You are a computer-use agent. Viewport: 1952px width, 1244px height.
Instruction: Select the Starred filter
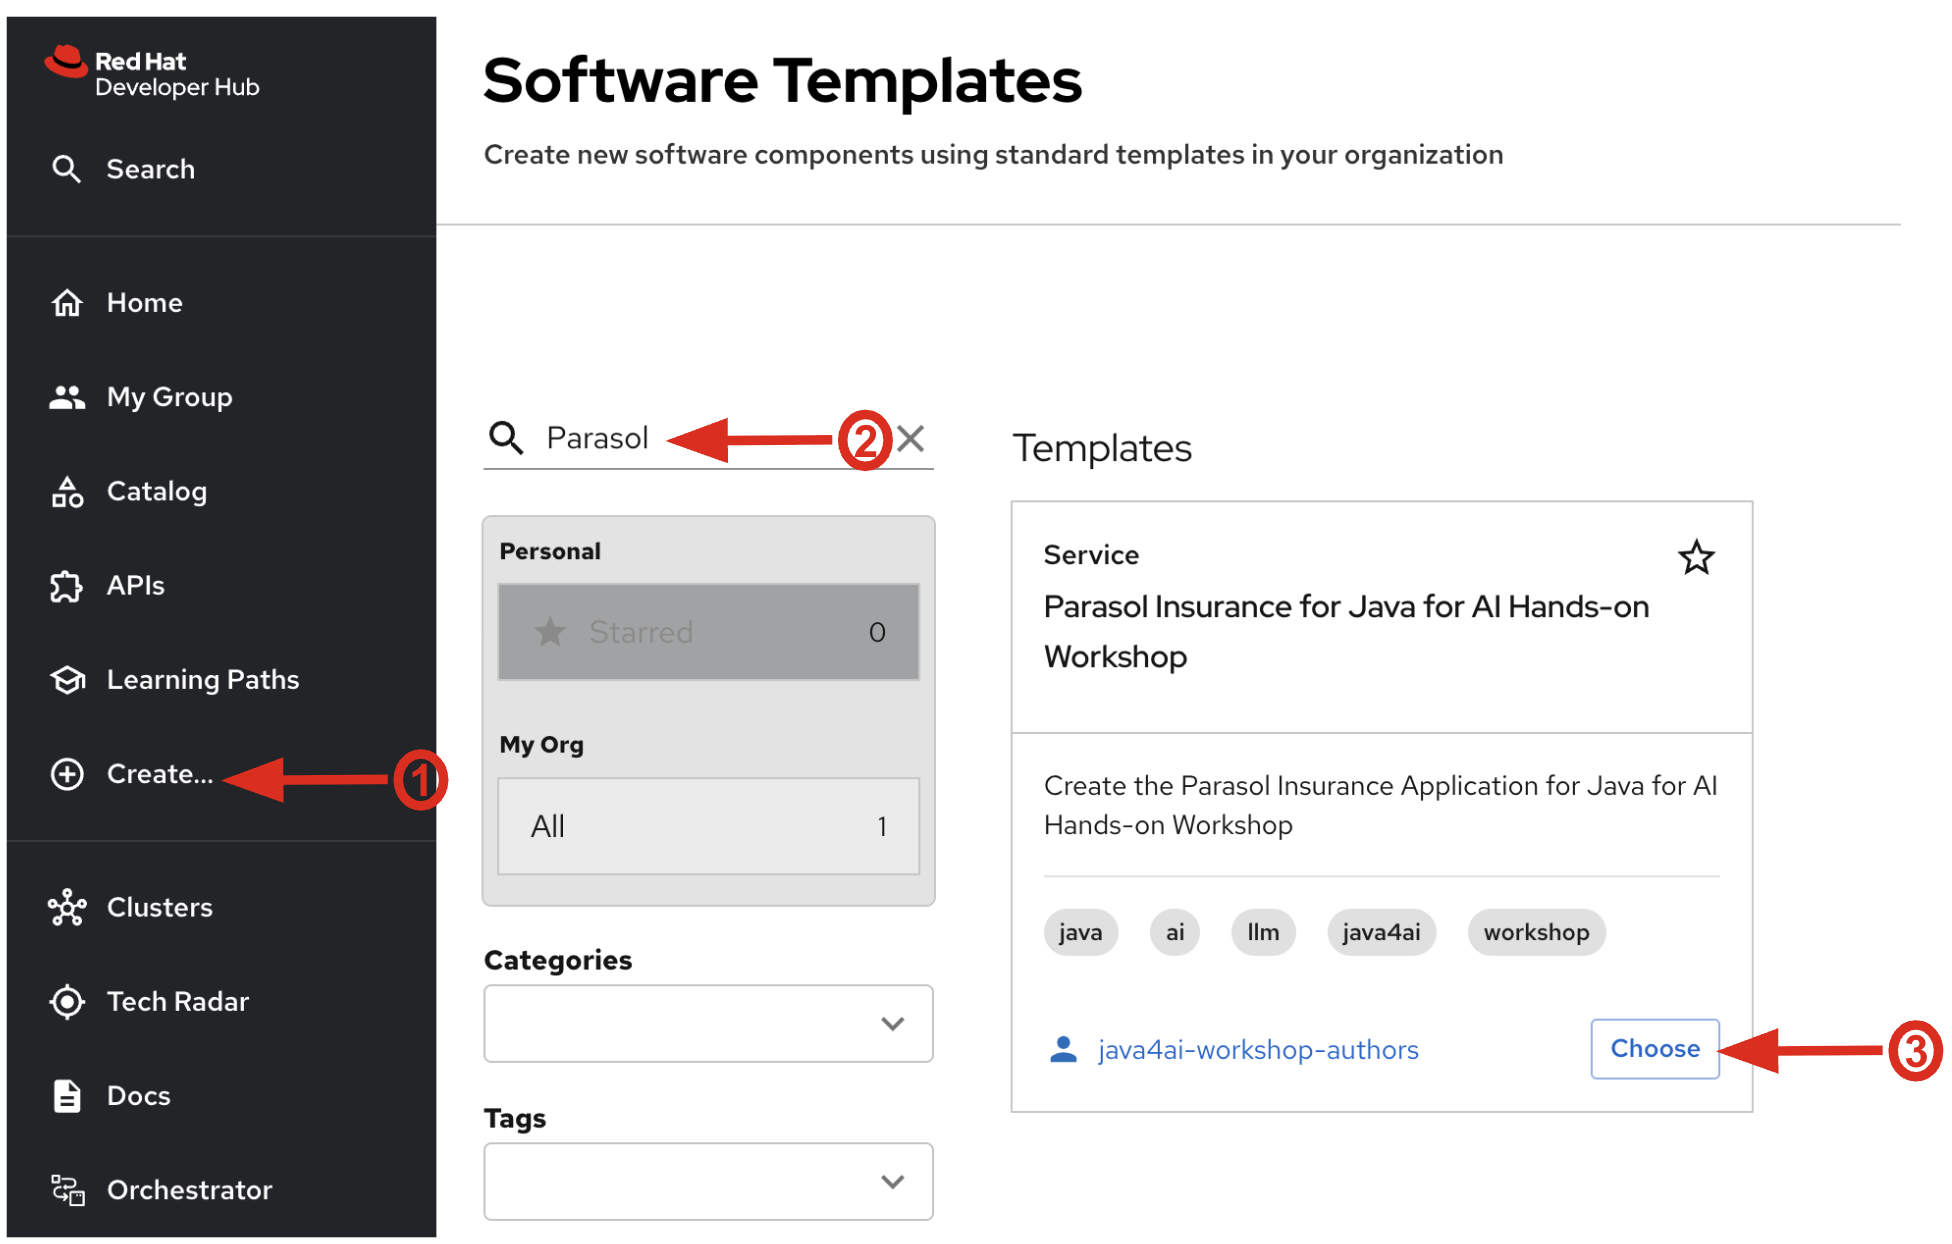(708, 632)
